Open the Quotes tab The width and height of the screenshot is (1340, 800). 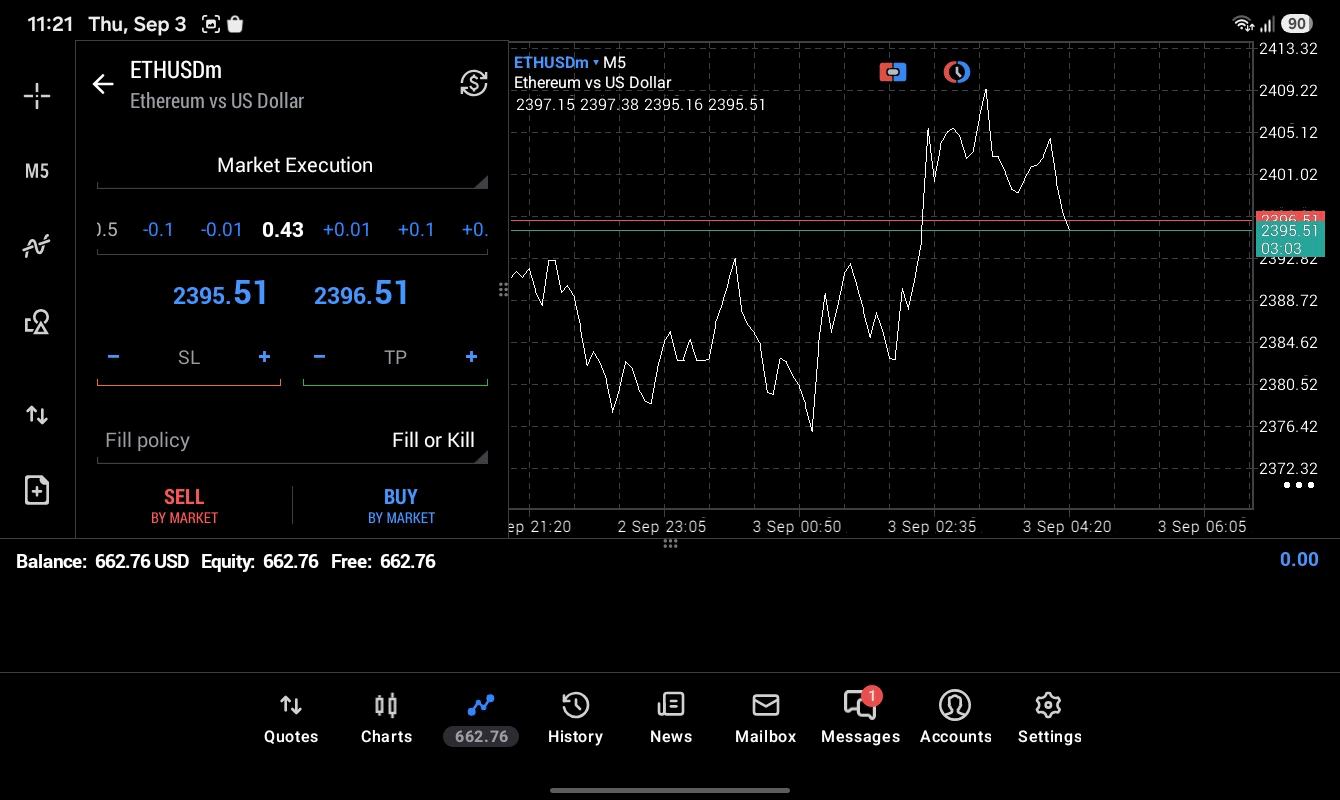point(291,719)
